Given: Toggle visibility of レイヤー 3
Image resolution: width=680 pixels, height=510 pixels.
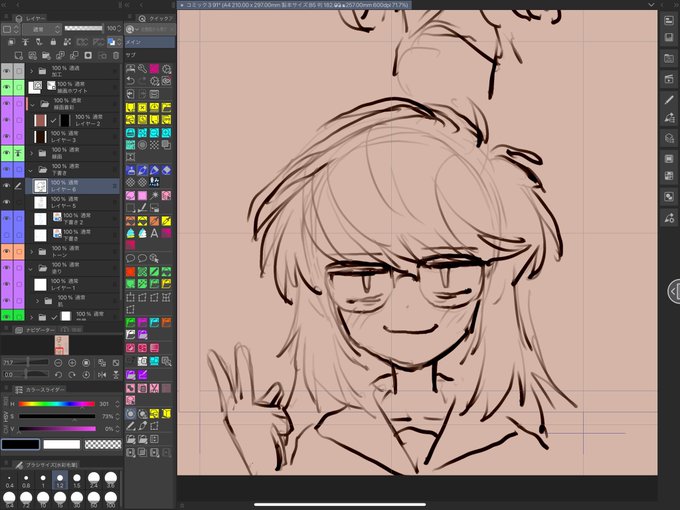Looking at the screenshot, I should click(x=7, y=137).
